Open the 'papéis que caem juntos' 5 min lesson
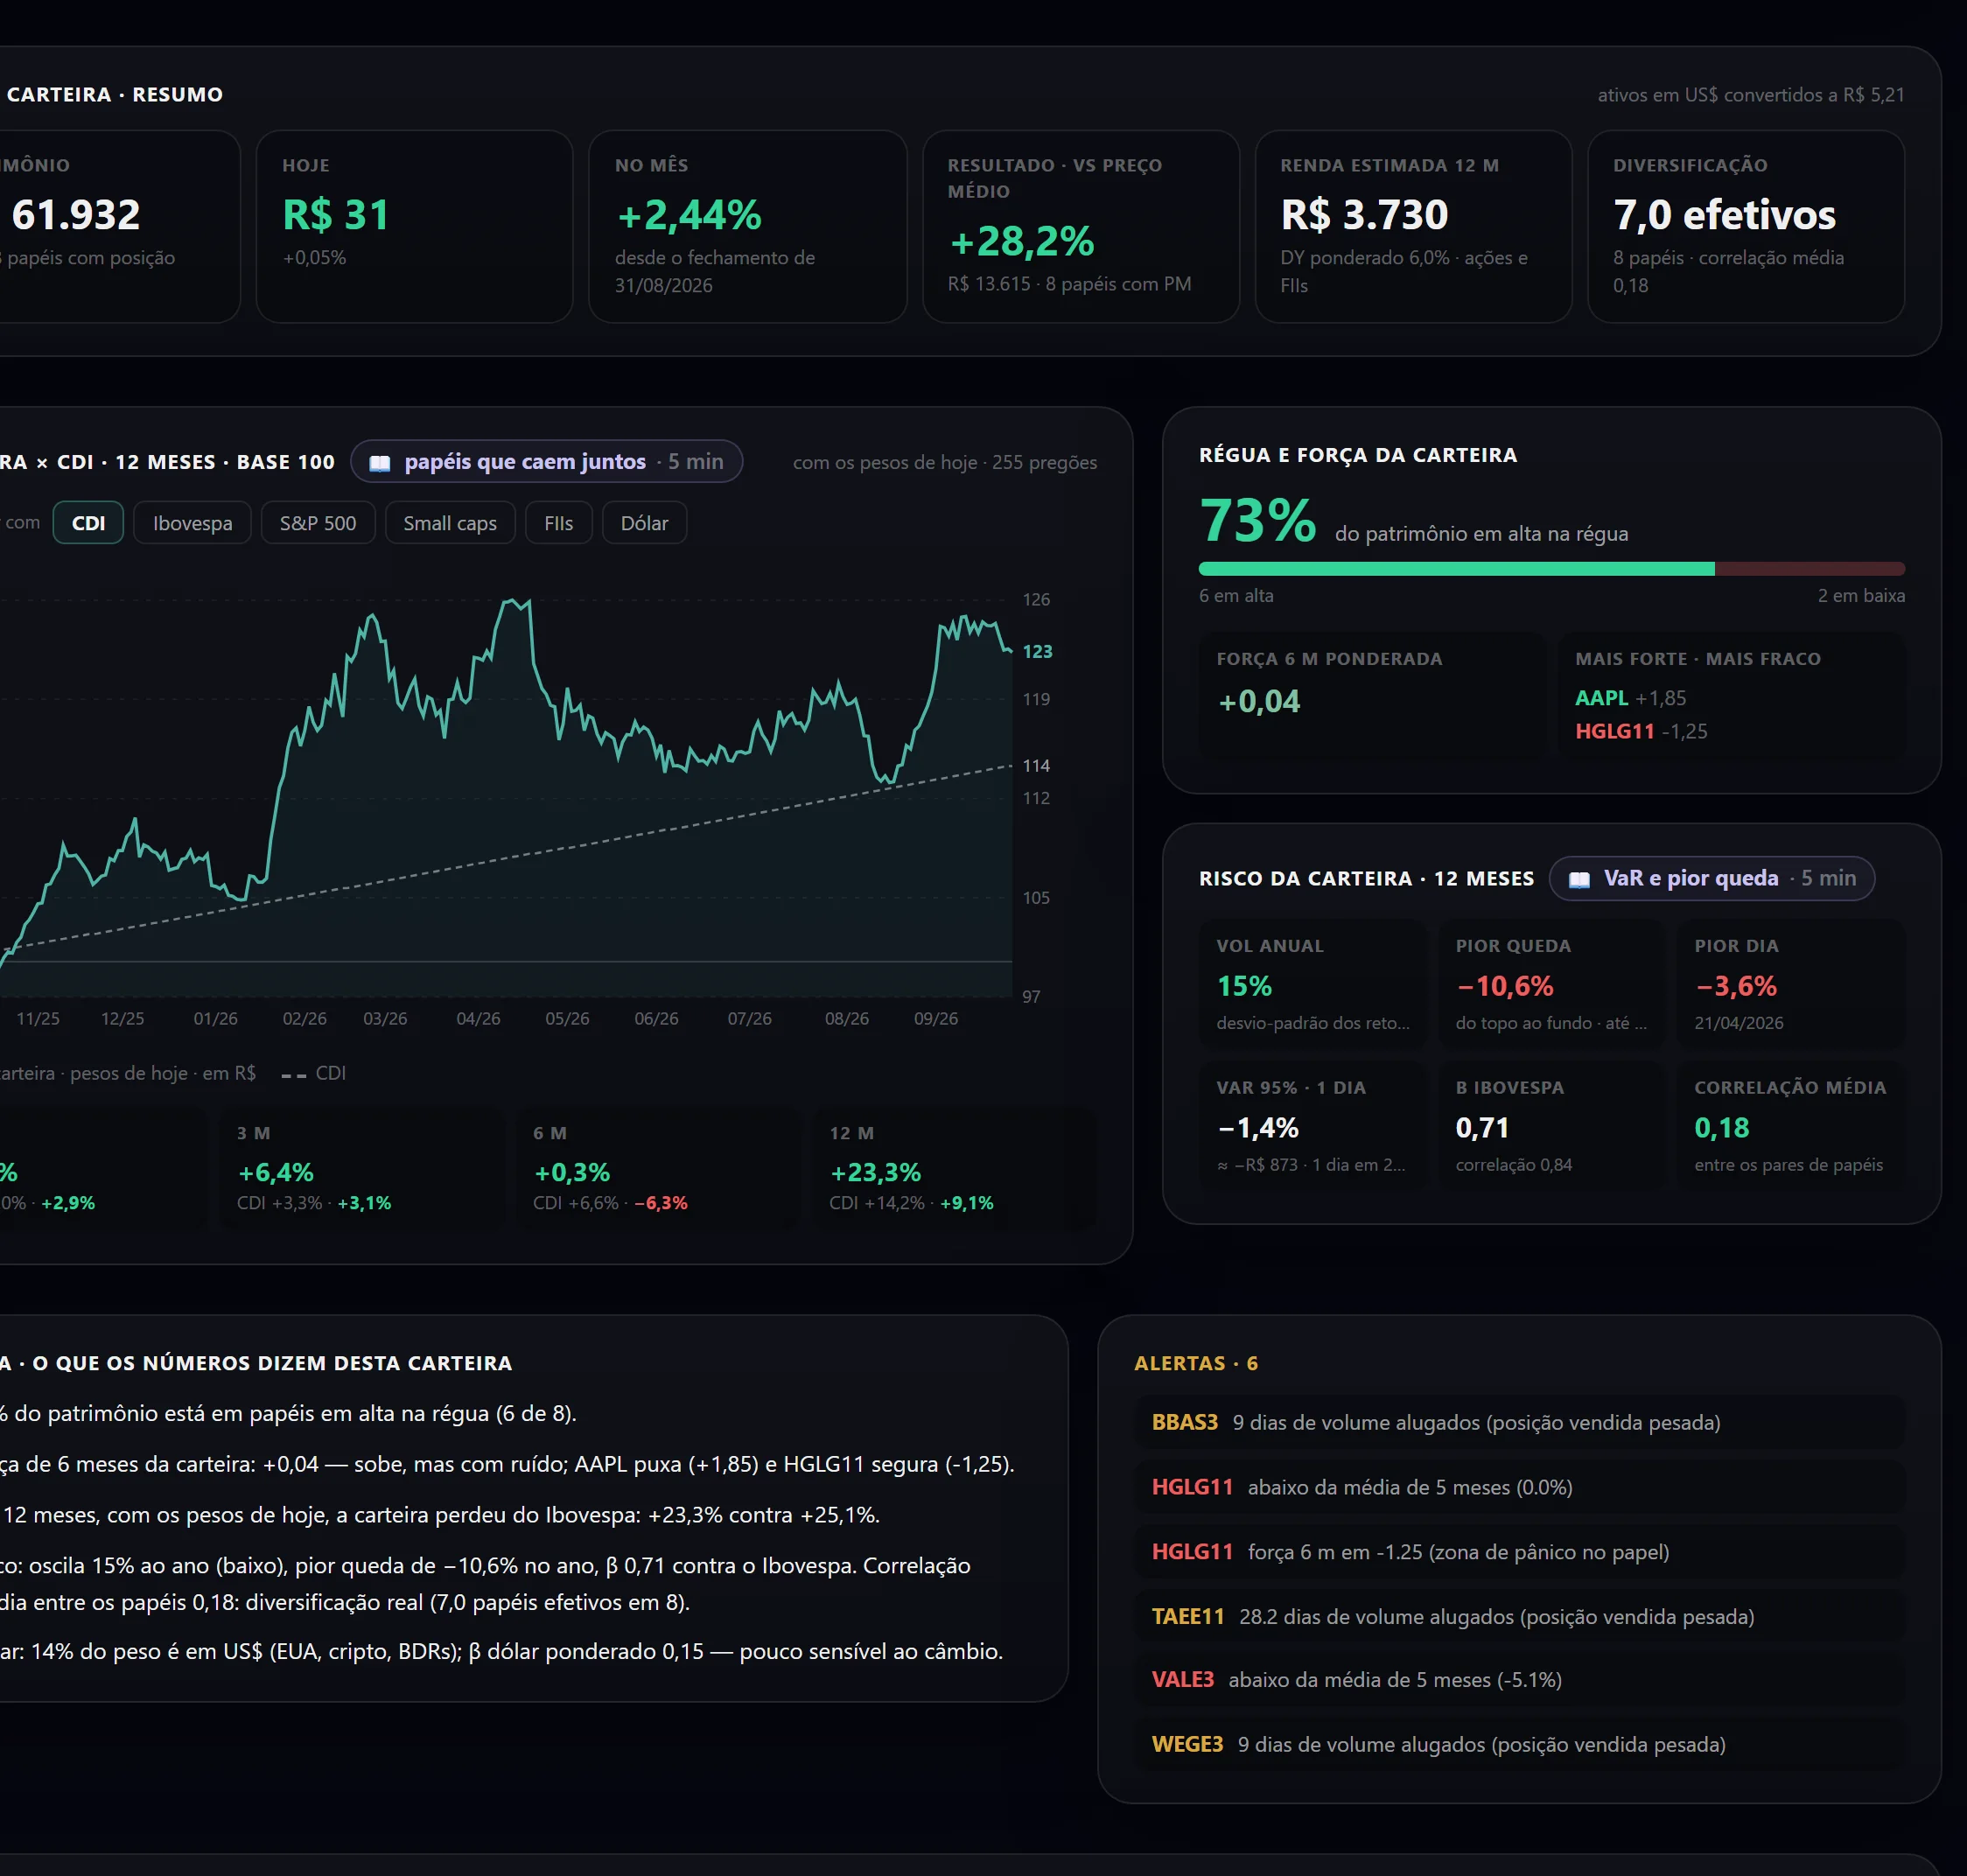This screenshot has width=1967, height=1876. [x=547, y=462]
